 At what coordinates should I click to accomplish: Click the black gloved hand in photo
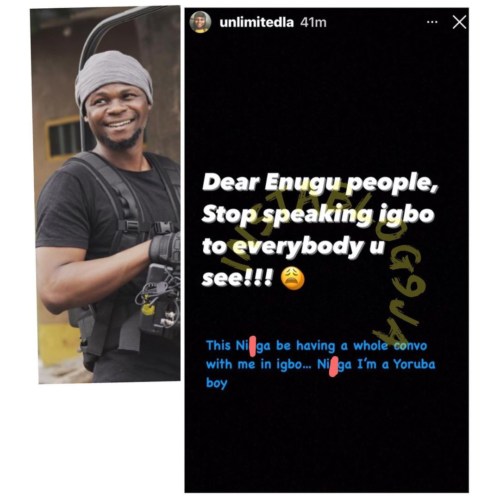click(x=165, y=248)
